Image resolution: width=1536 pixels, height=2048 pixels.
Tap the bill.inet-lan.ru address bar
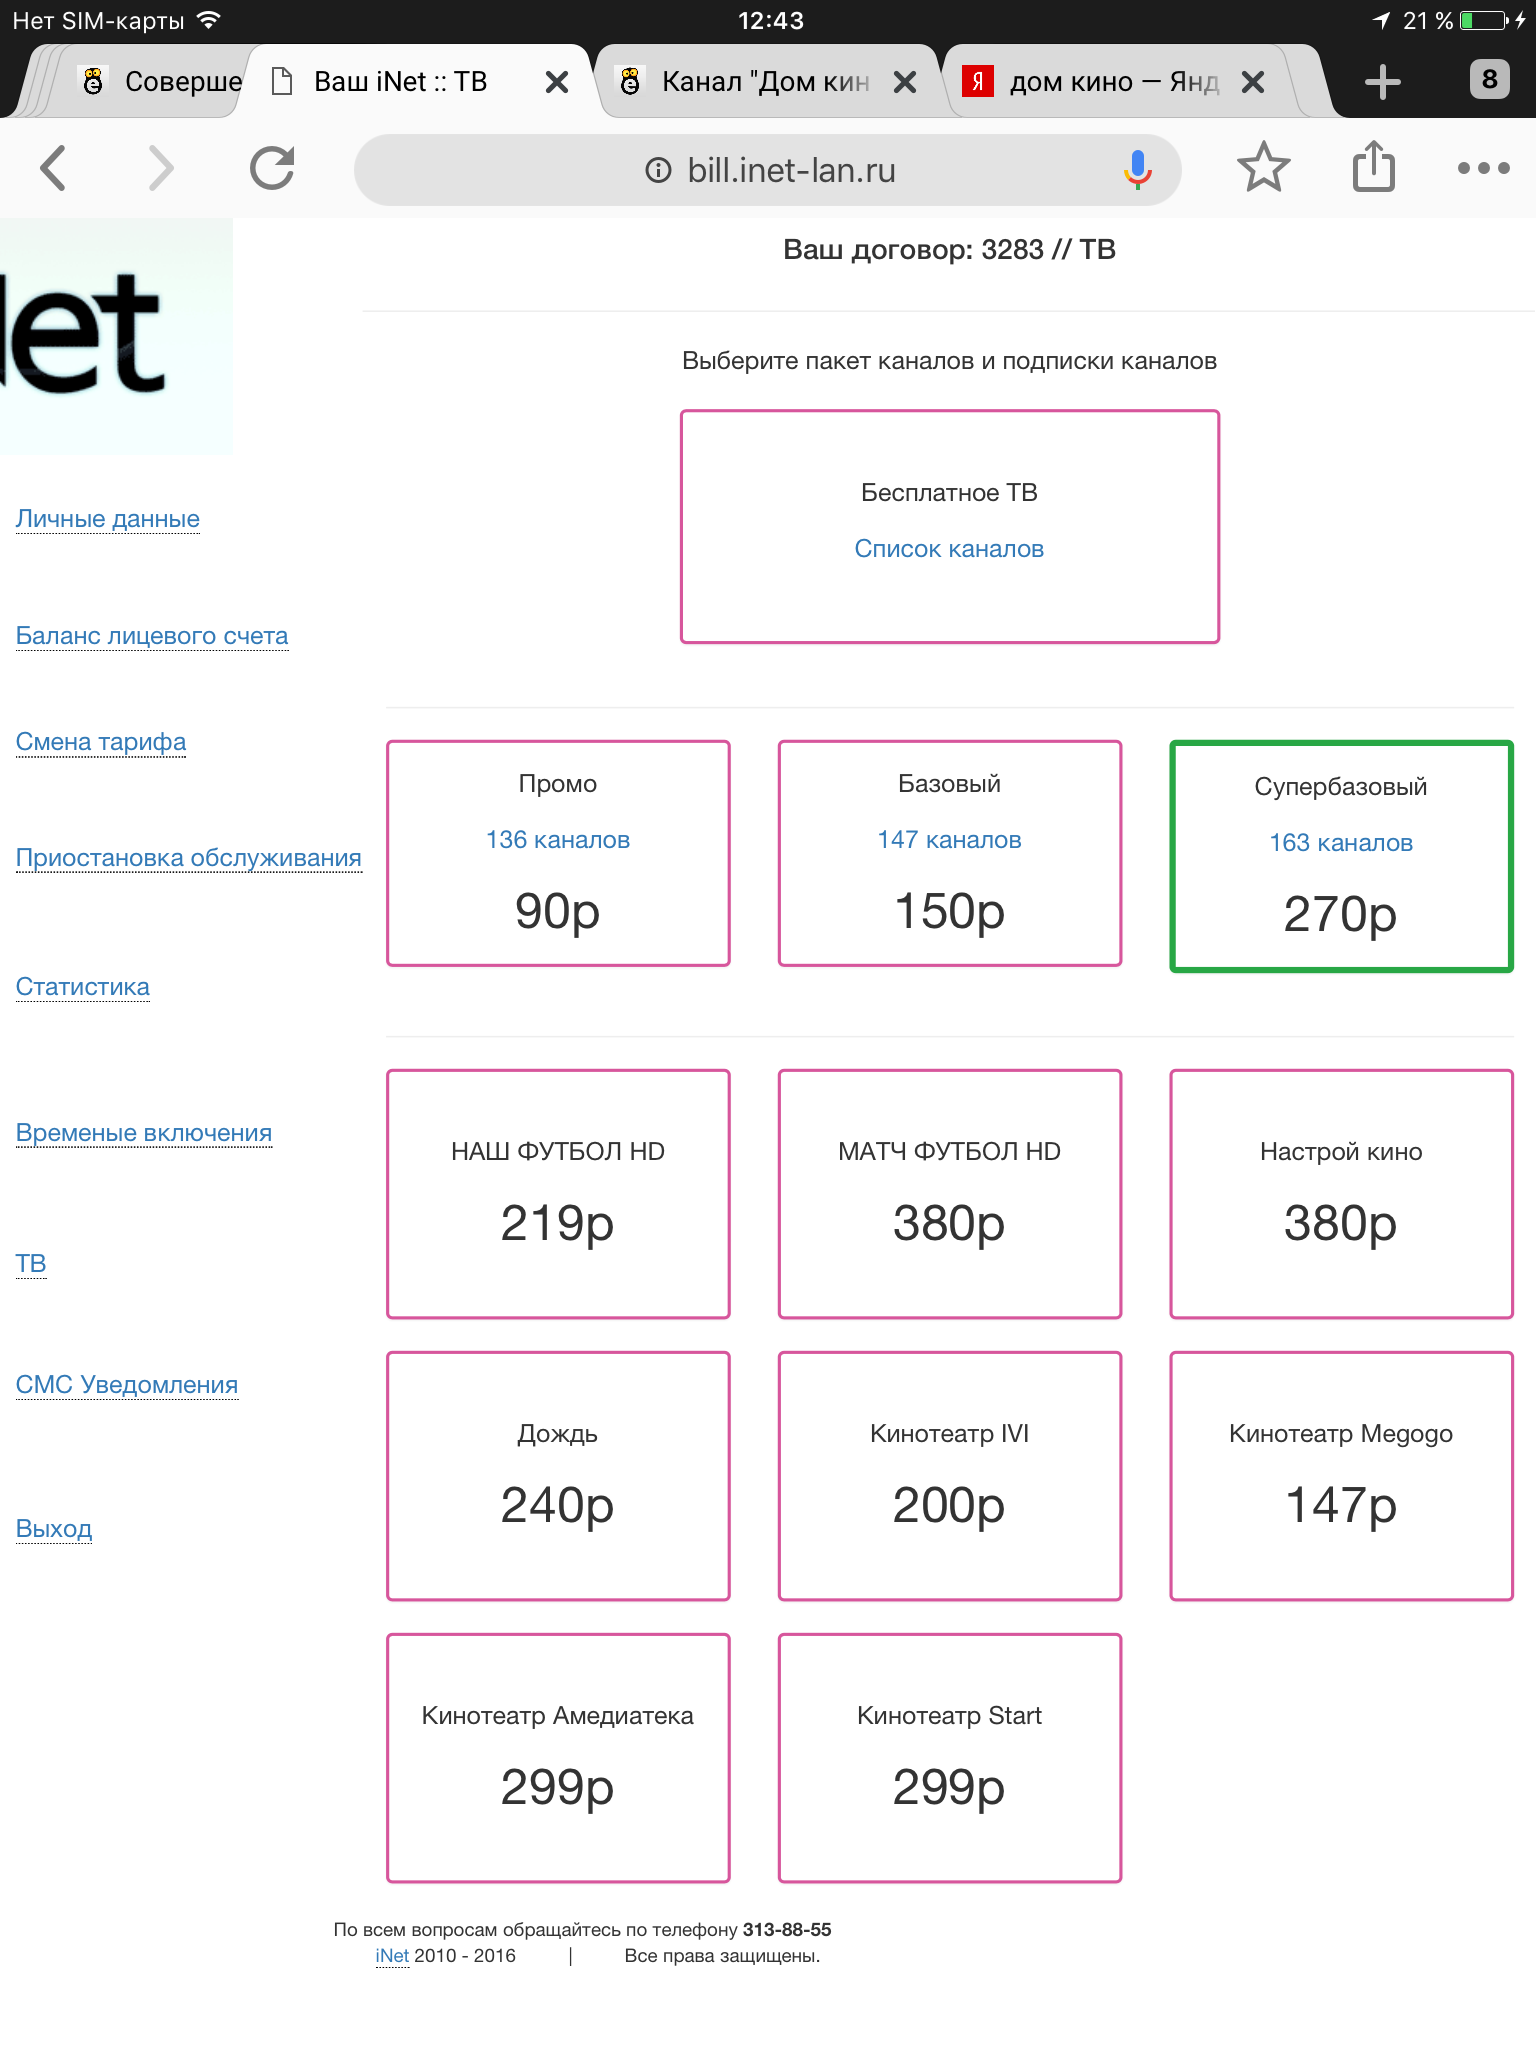(x=767, y=170)
